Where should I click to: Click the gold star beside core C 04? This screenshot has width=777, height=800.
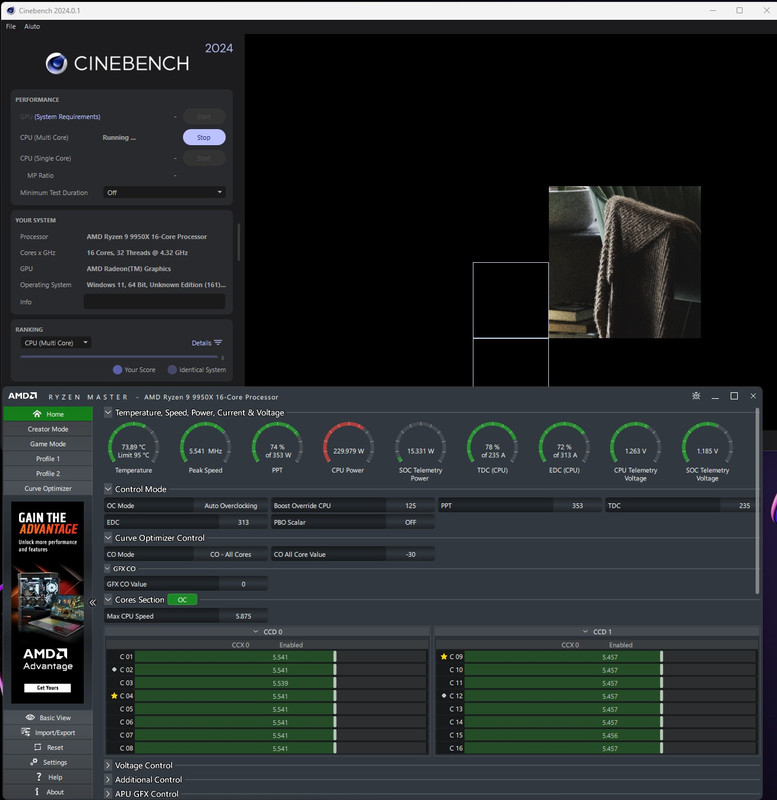pyautogui.click(x=114, y=695)
